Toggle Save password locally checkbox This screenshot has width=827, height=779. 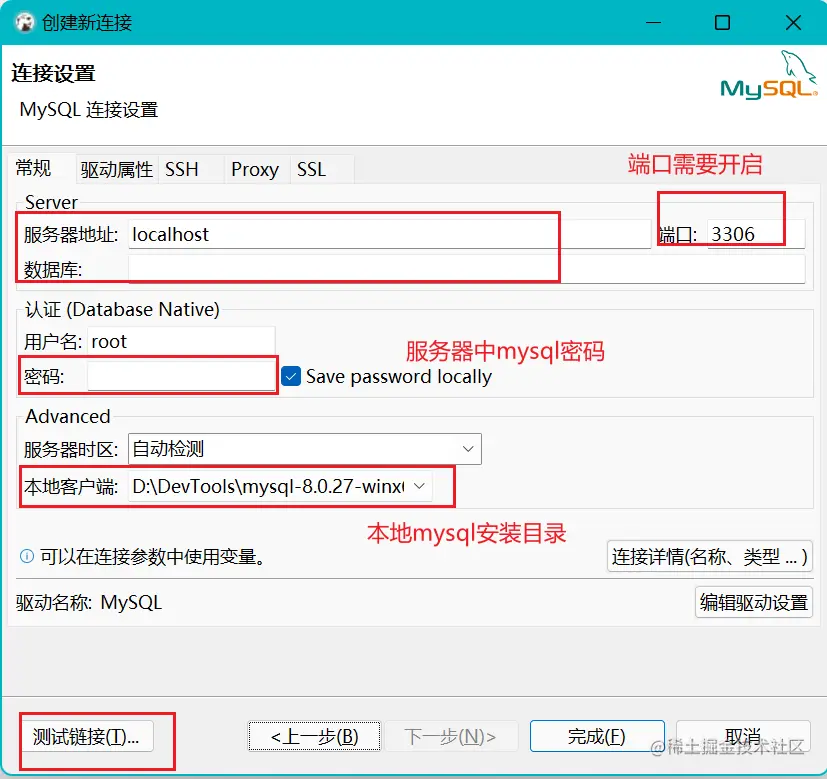291,377
